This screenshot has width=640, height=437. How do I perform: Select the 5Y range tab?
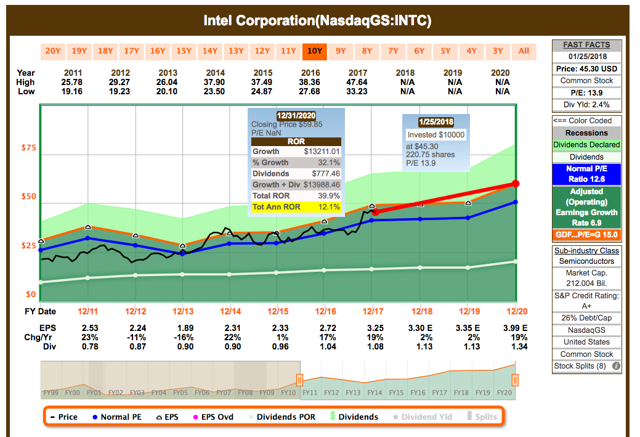445,51
